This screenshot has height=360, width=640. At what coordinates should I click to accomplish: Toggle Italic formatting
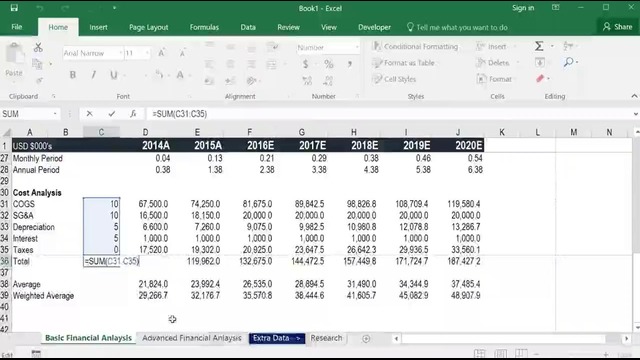(x=93, y=75)
